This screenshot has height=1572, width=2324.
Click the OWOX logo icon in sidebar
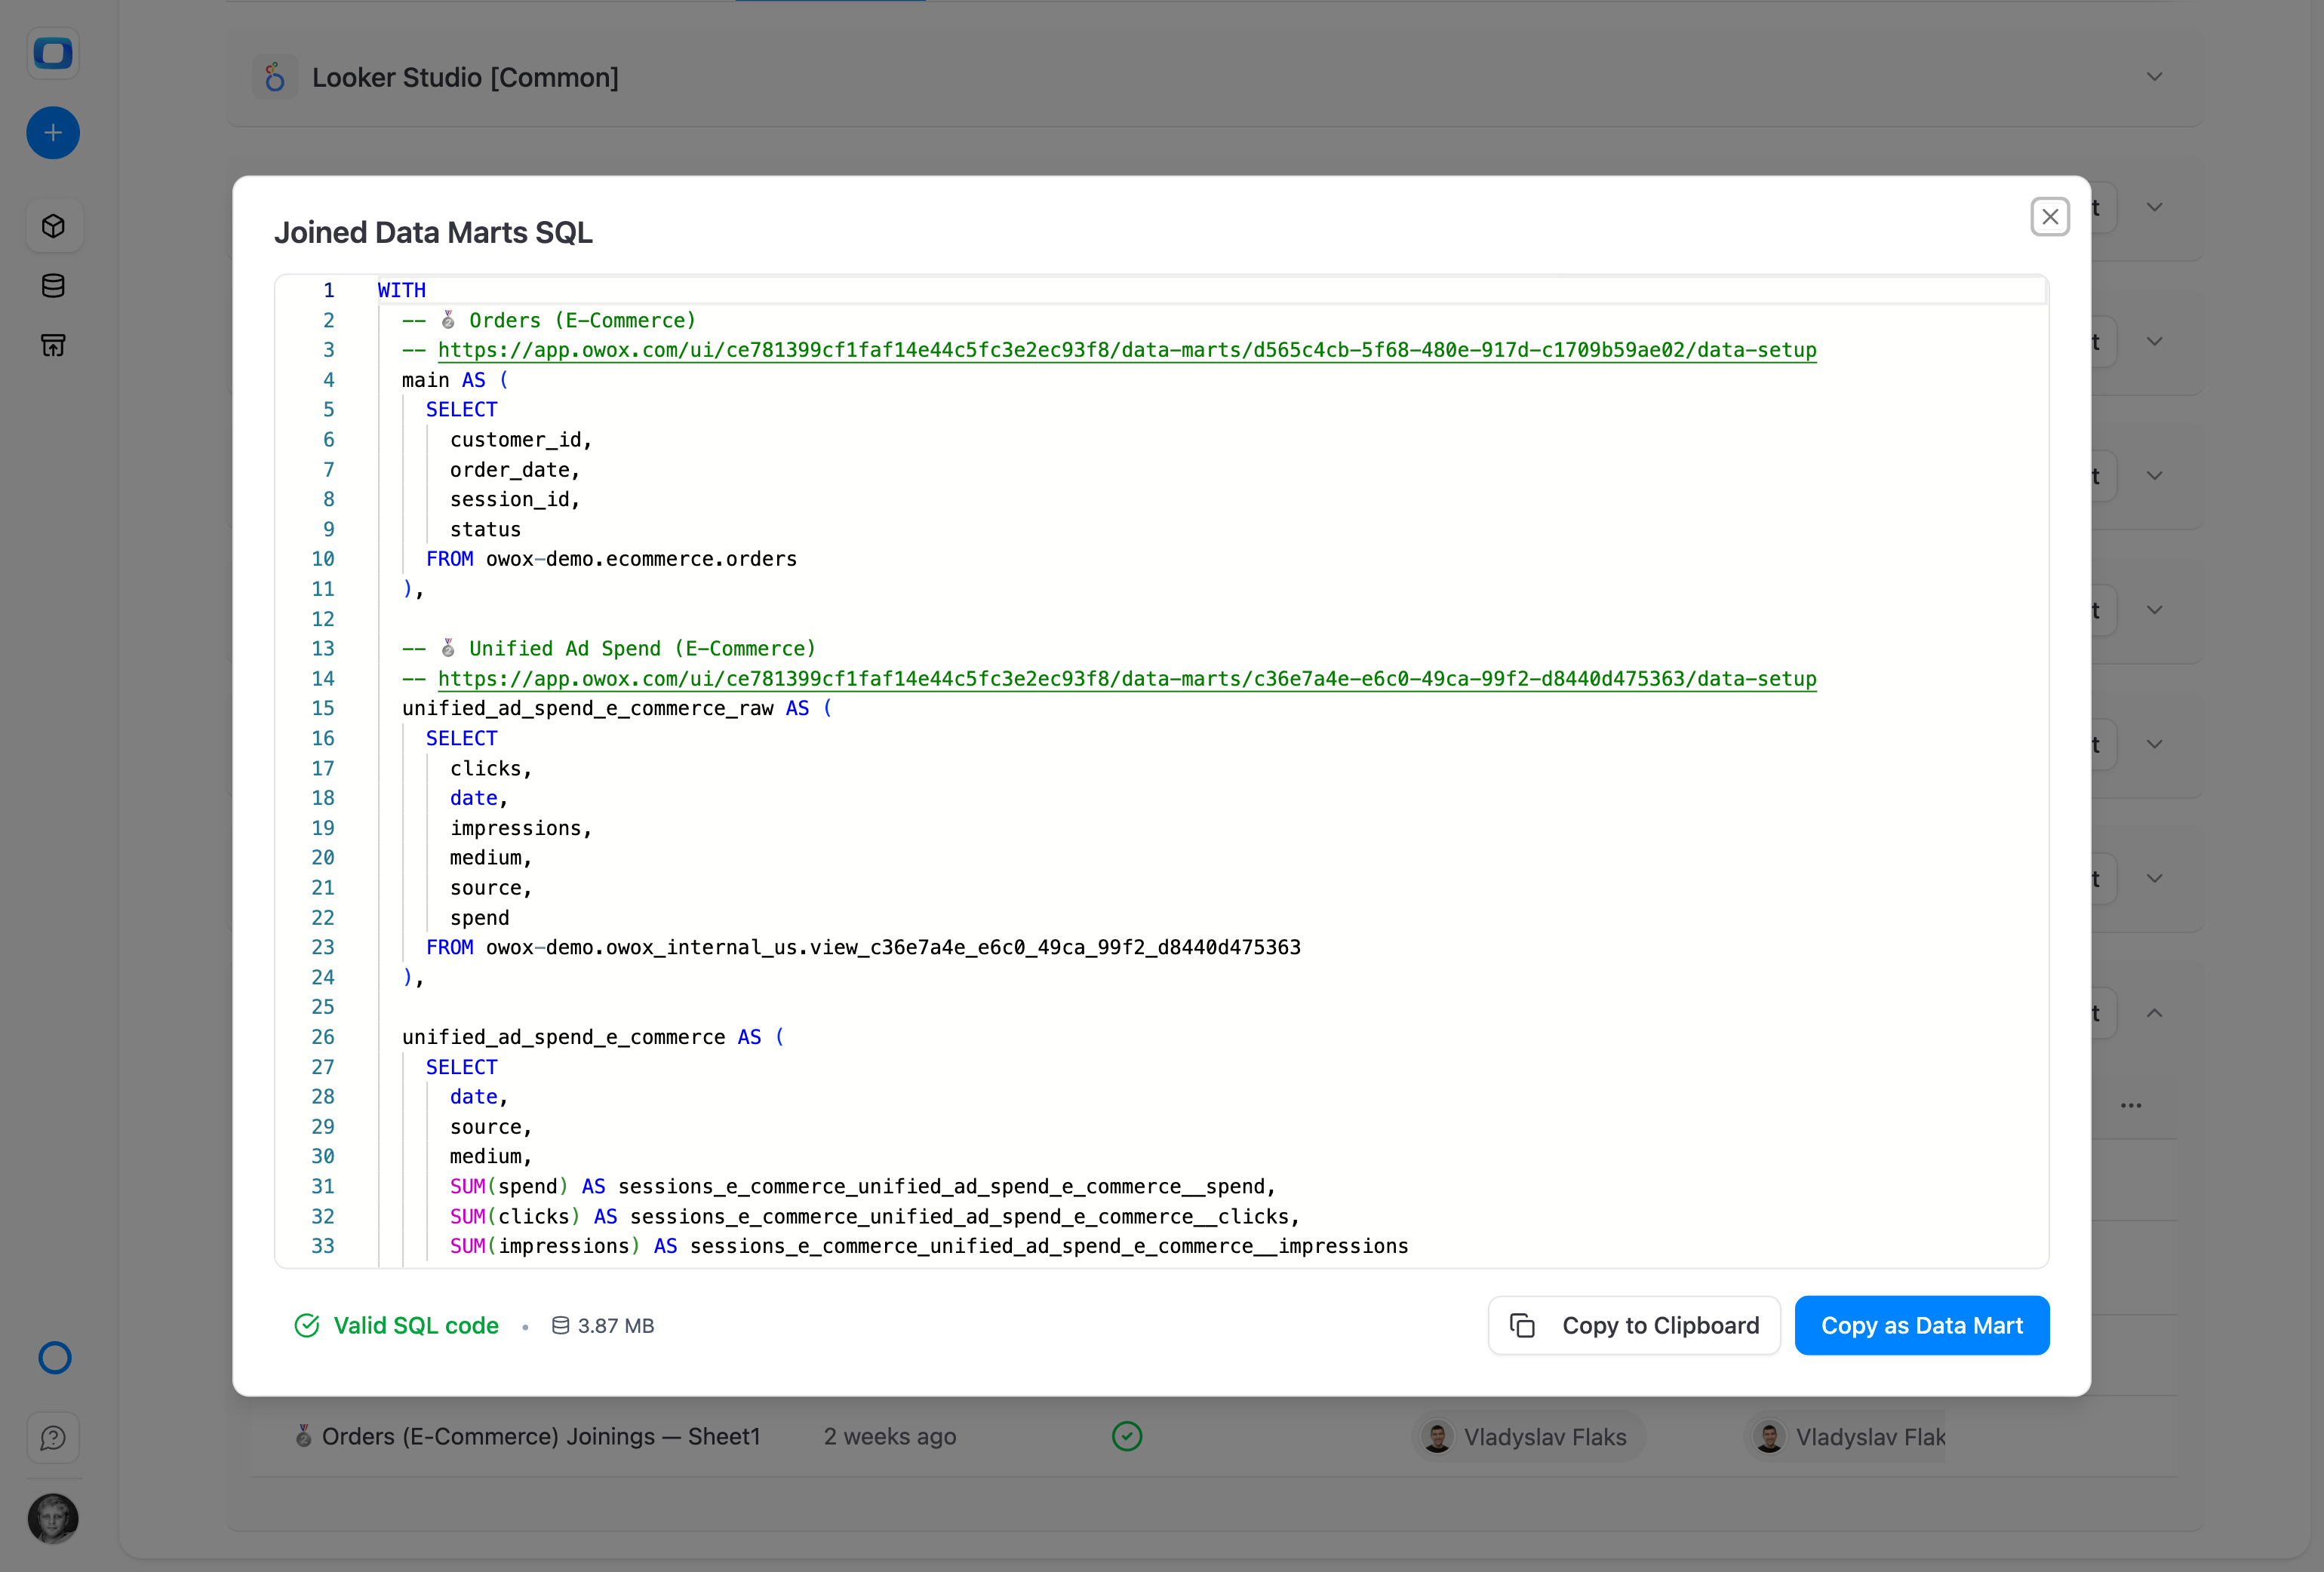pos(53,53)
